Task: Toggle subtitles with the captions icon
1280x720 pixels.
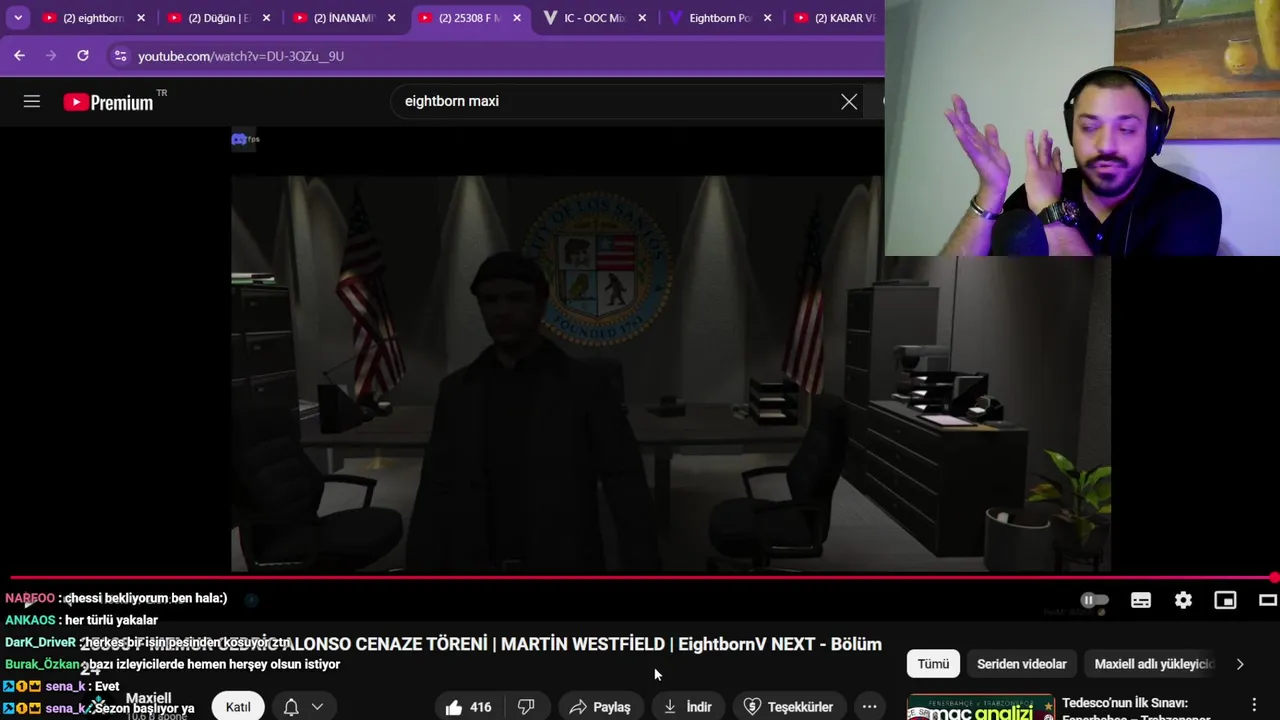Action: pos(1141,600)
